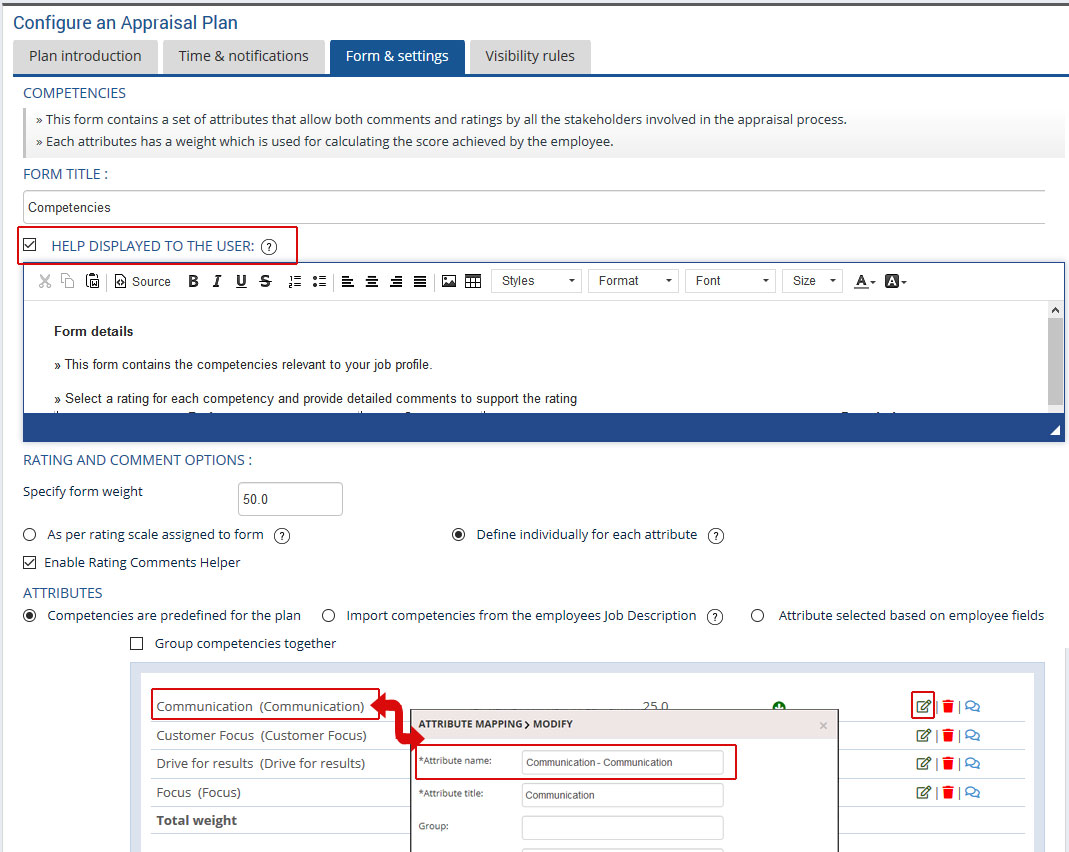
Task: Click Customer Focus attribute row text
Action: 261,735
